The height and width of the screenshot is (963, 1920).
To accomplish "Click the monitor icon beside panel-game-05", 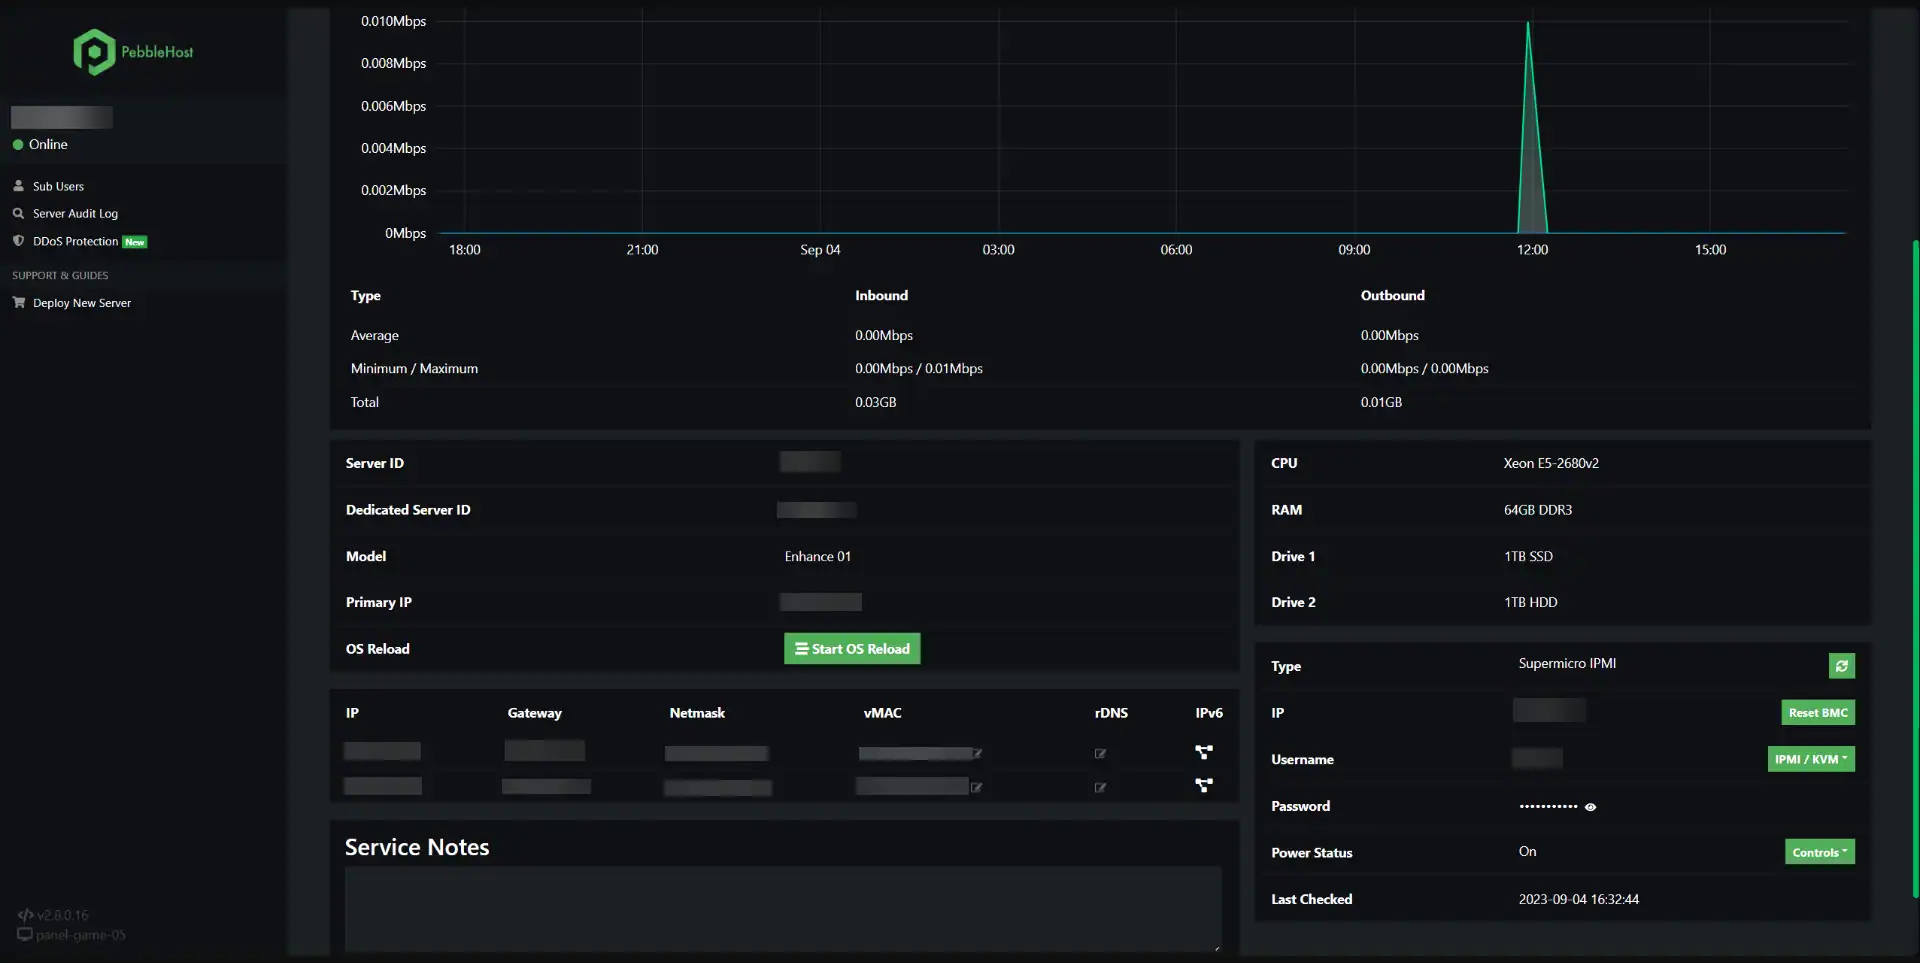I will [x=25, y=935].
